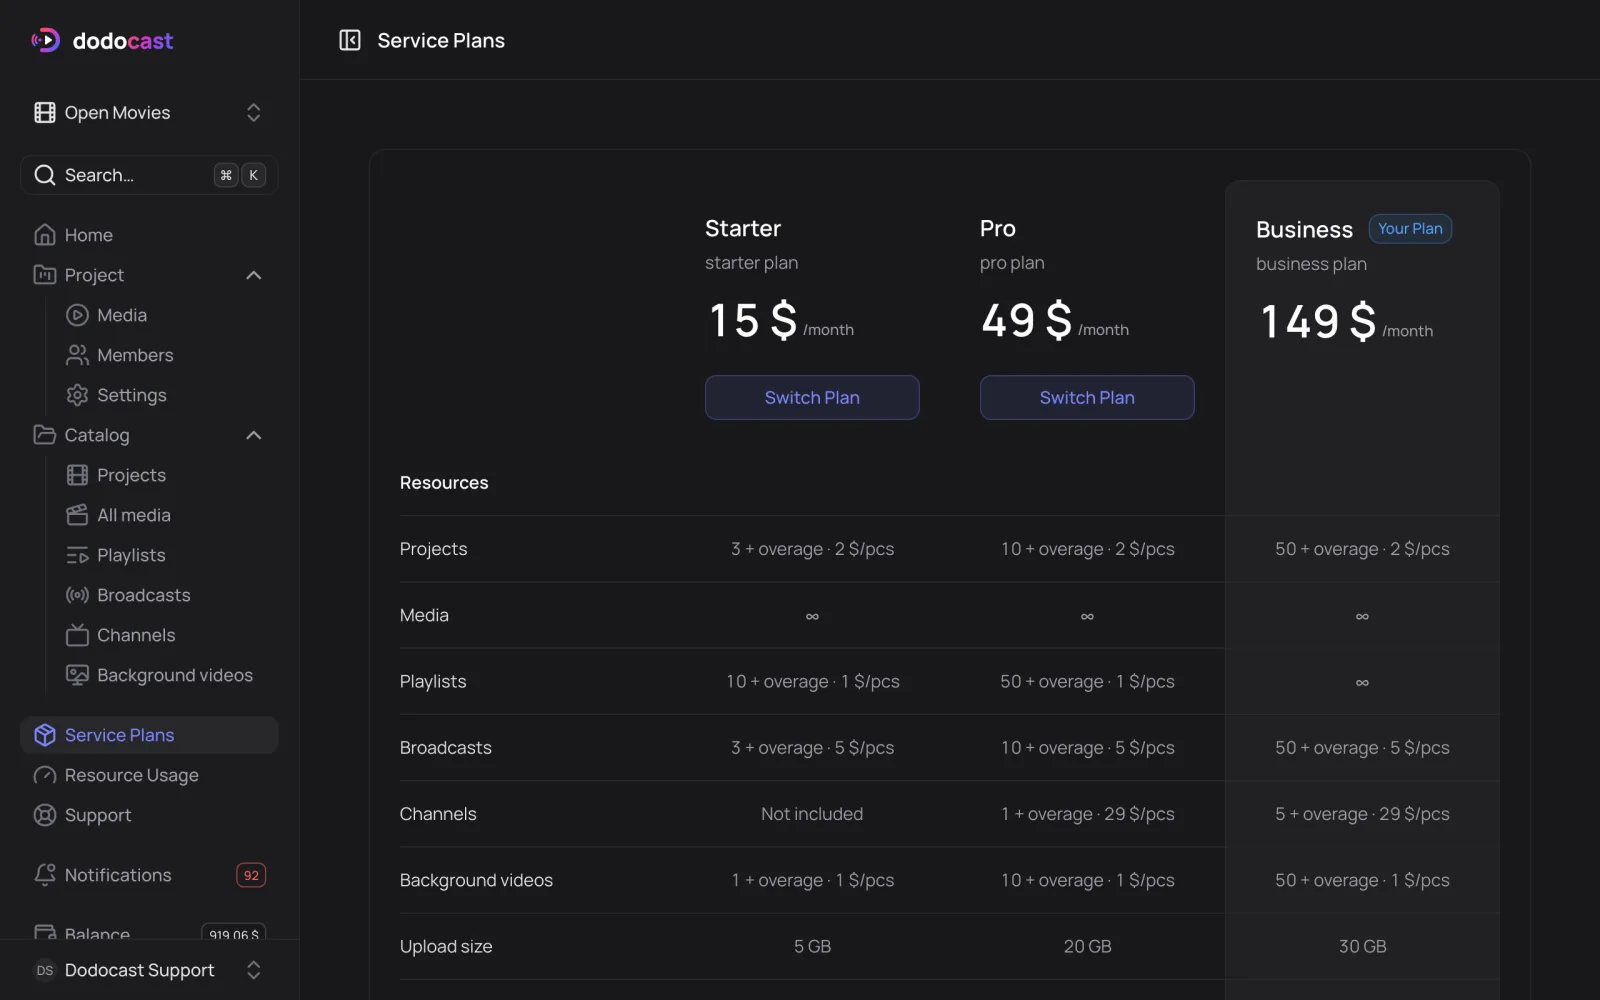Image resolution: width=1600 pixels, height=1000 pixels.
Task: Collapse the Project section chevron
Action: click(x=254, y=275)
